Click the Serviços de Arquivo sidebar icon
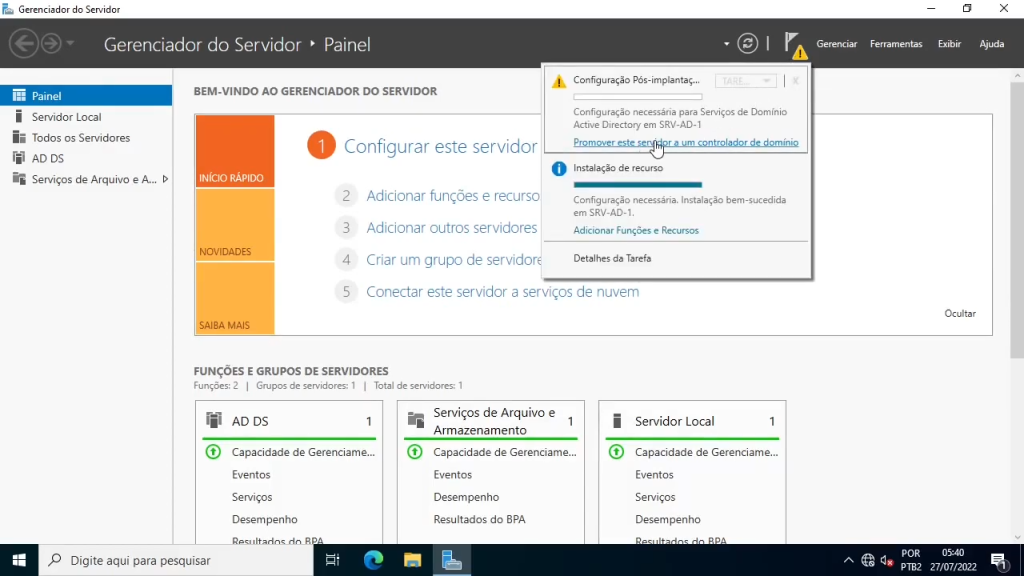This screenshot has width=1024, height=576. click(x=19, y=179)
